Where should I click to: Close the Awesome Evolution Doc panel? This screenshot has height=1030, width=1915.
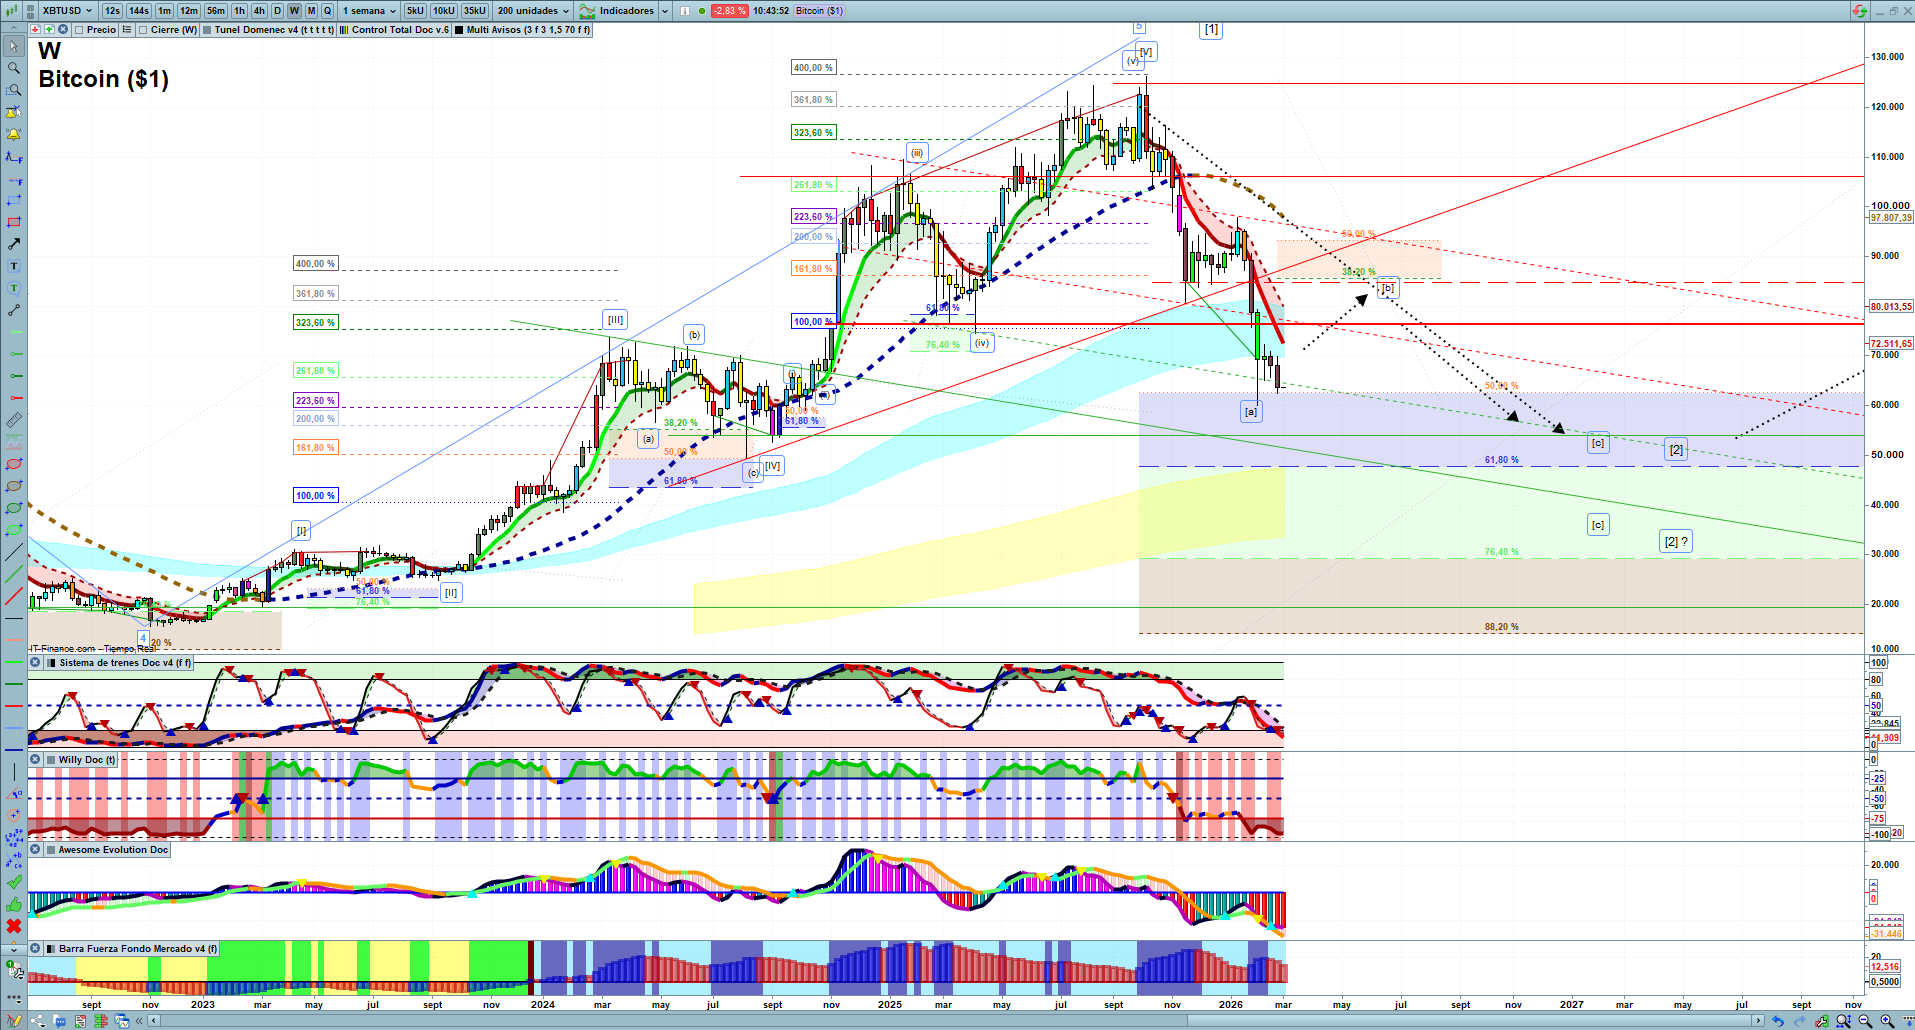click(x=35, y=850)
